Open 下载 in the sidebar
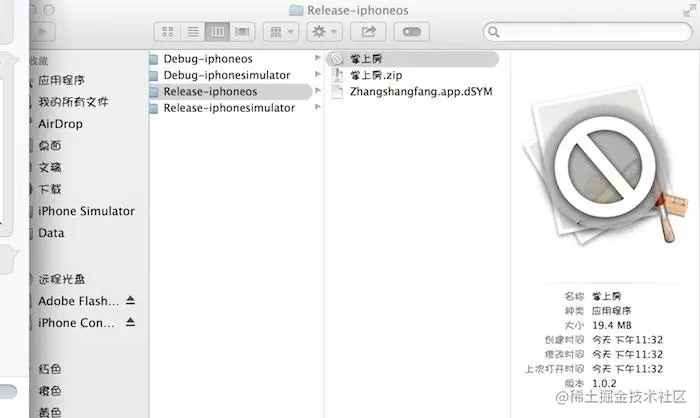Viewport: 700px width, 418px height. coord(50,189)
